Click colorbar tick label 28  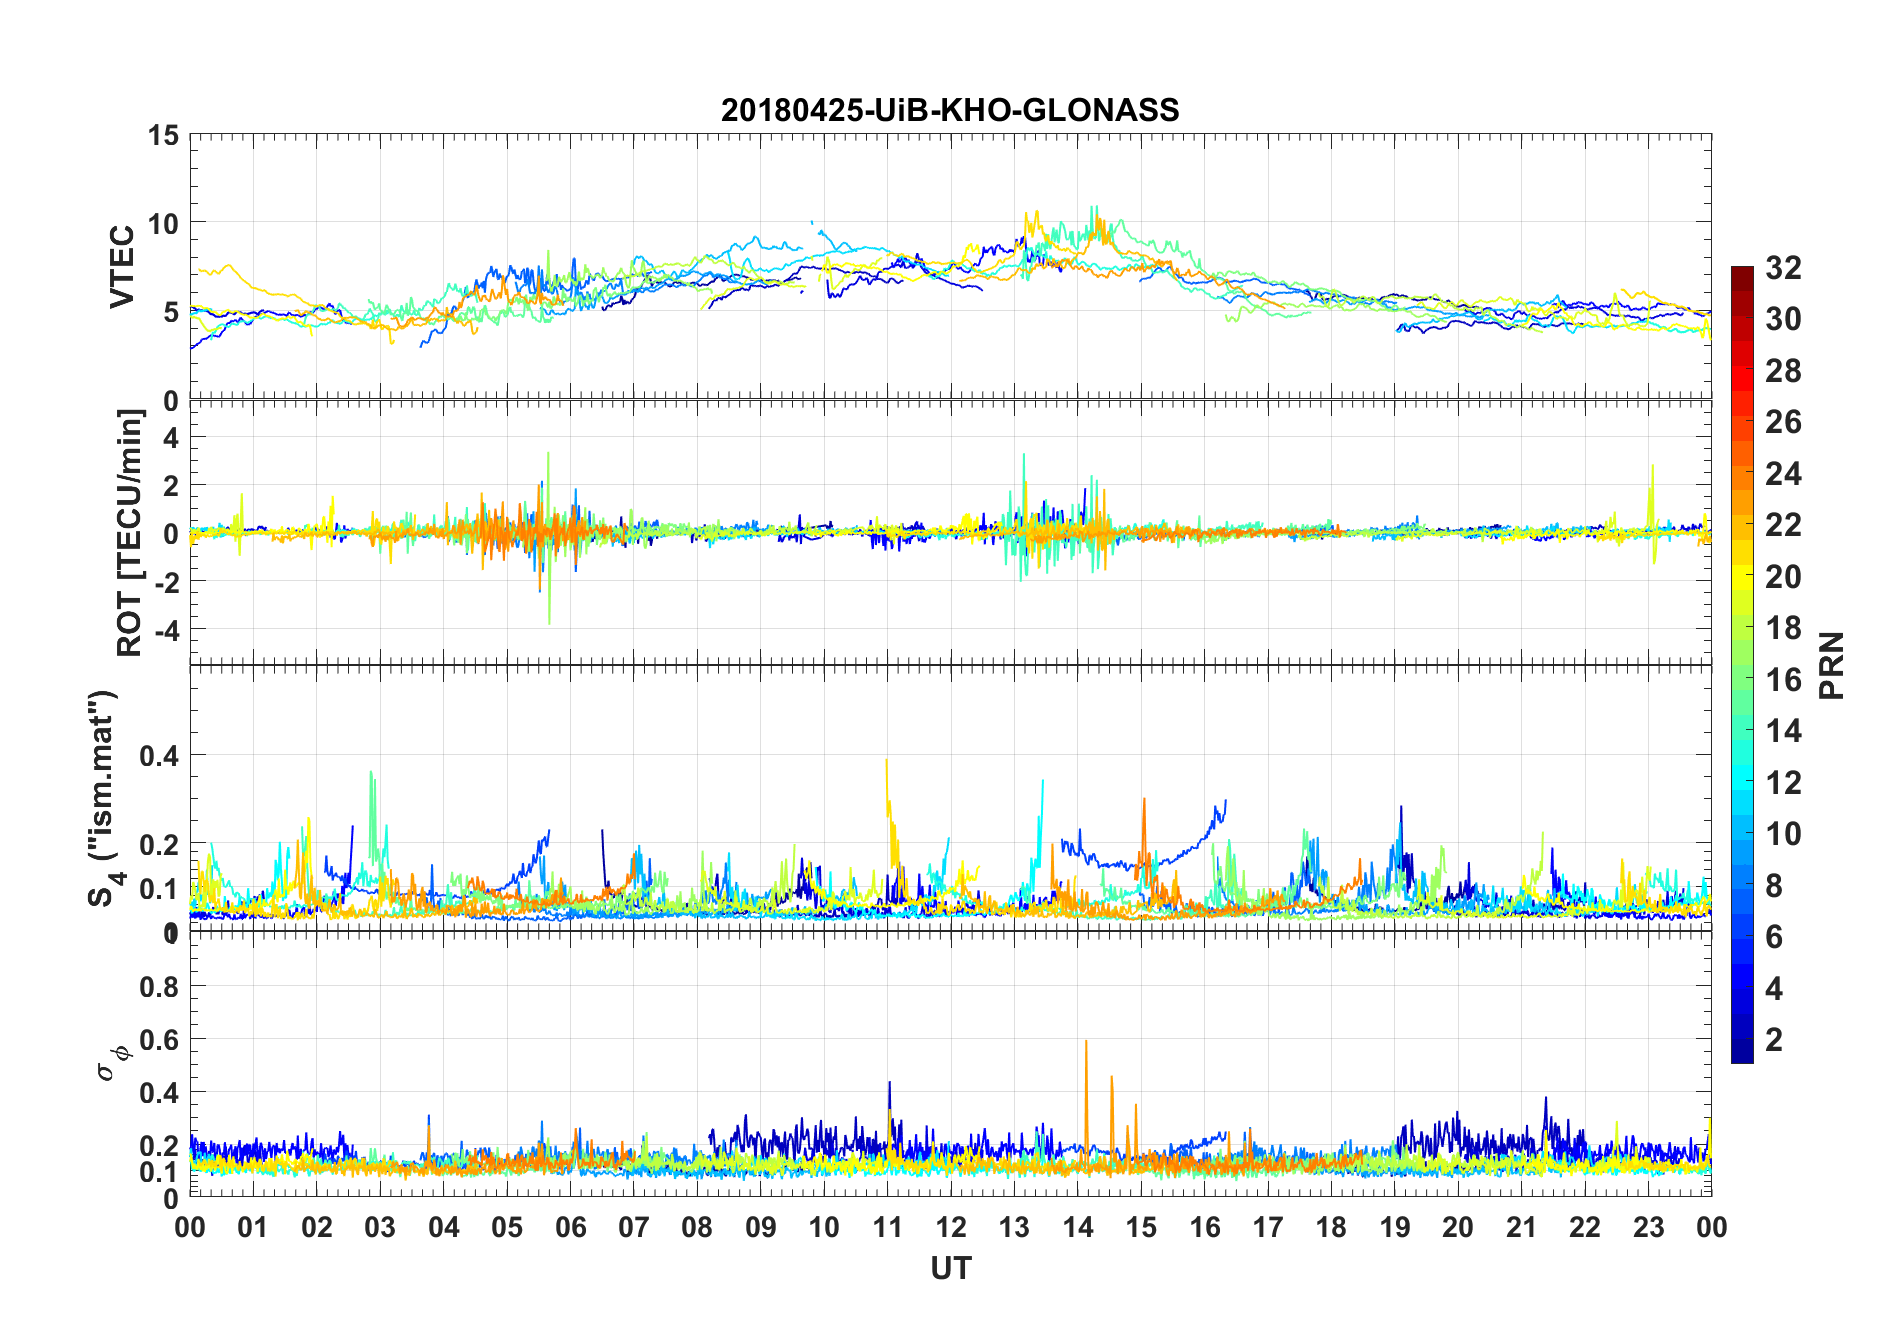click(1784, 371)
